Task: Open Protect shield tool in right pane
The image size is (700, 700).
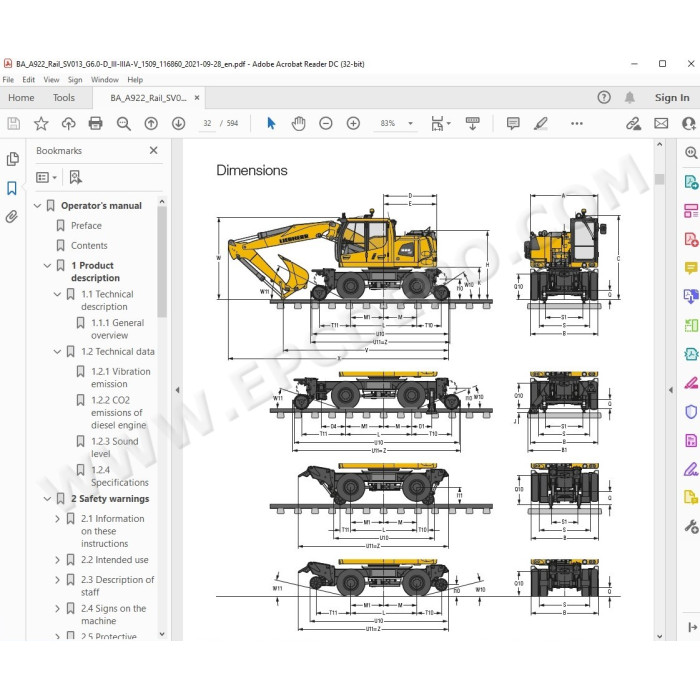Action: (x=691, y=412)
